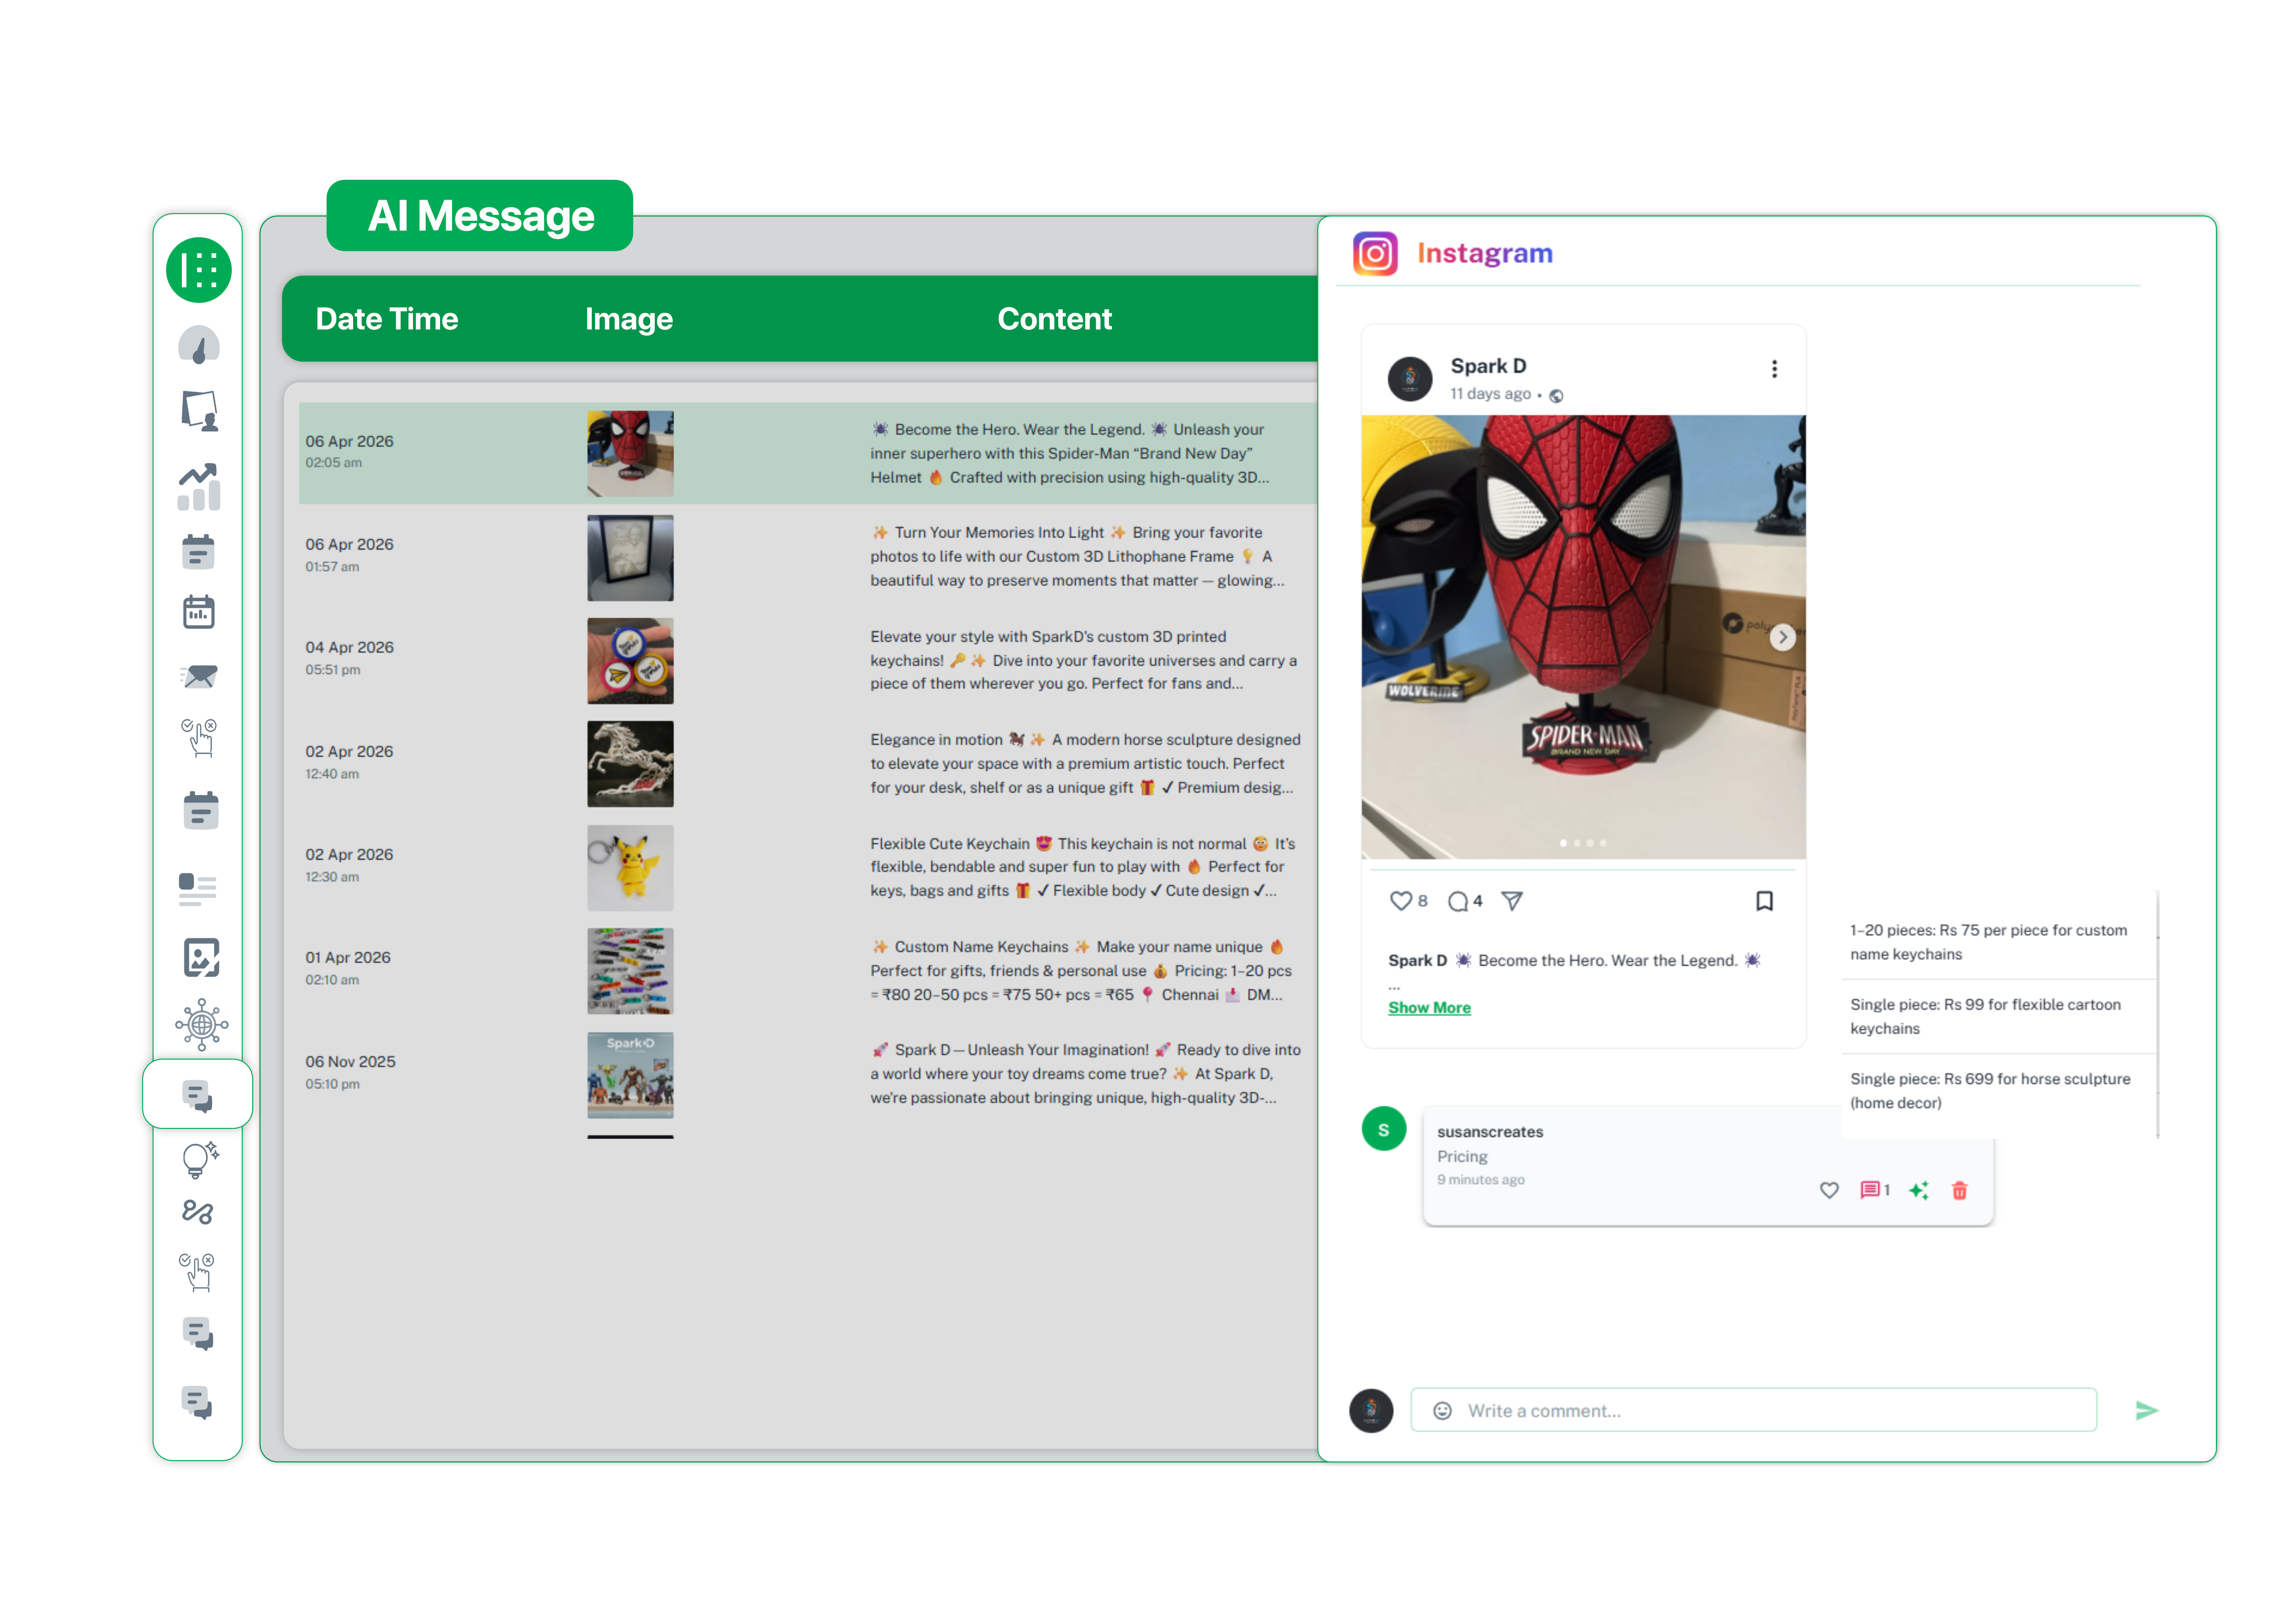
Task: Delete the susanscreates comment via trash icon
Action: pyautogui.click(x=1959, y=1190)
